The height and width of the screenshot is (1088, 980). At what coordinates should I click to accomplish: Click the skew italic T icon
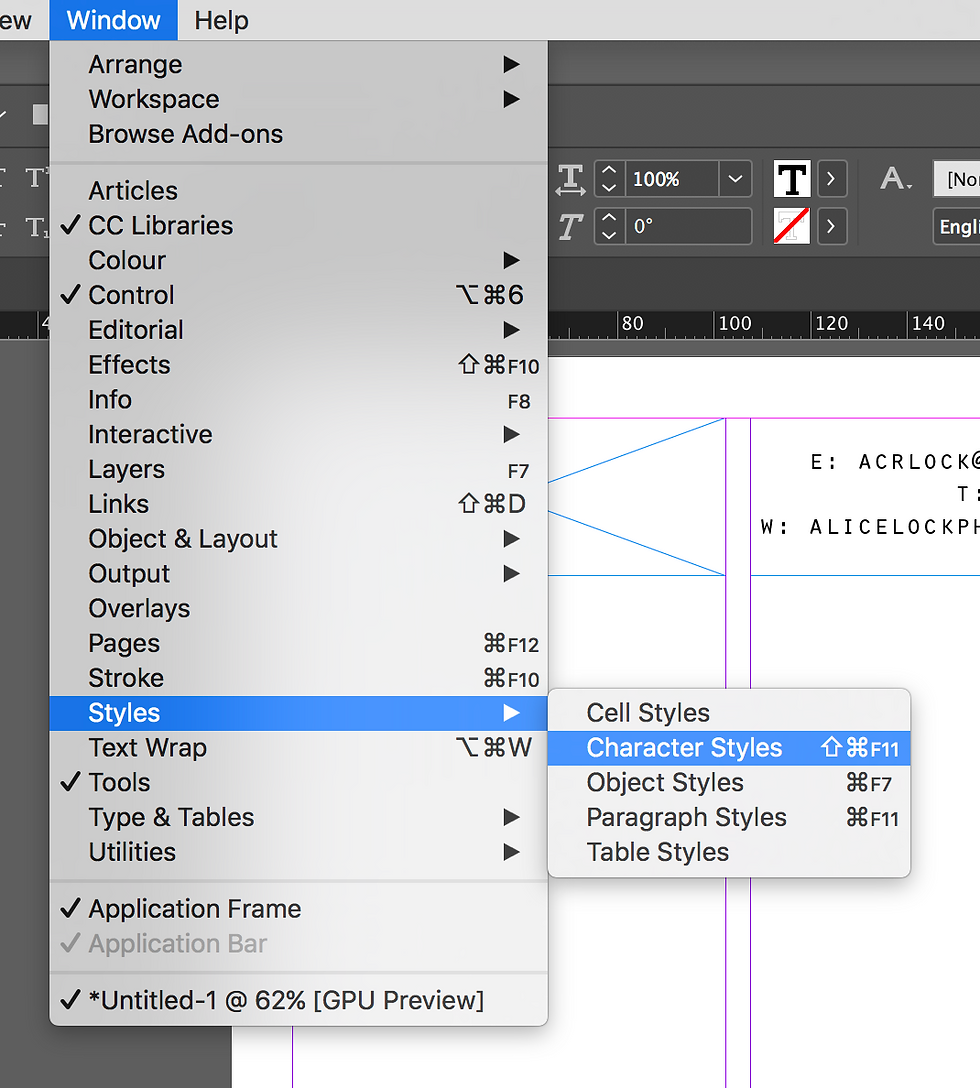pyautogui.click(x=571, y=227)
